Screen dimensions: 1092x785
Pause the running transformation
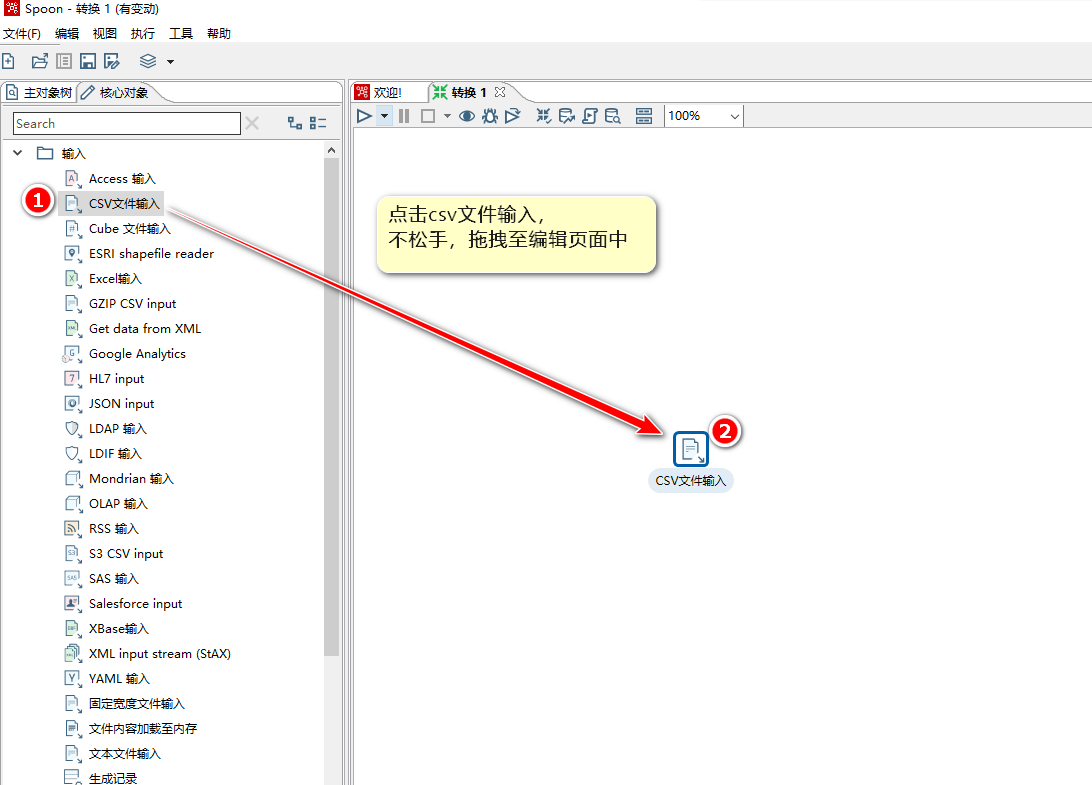coord(404,116)
